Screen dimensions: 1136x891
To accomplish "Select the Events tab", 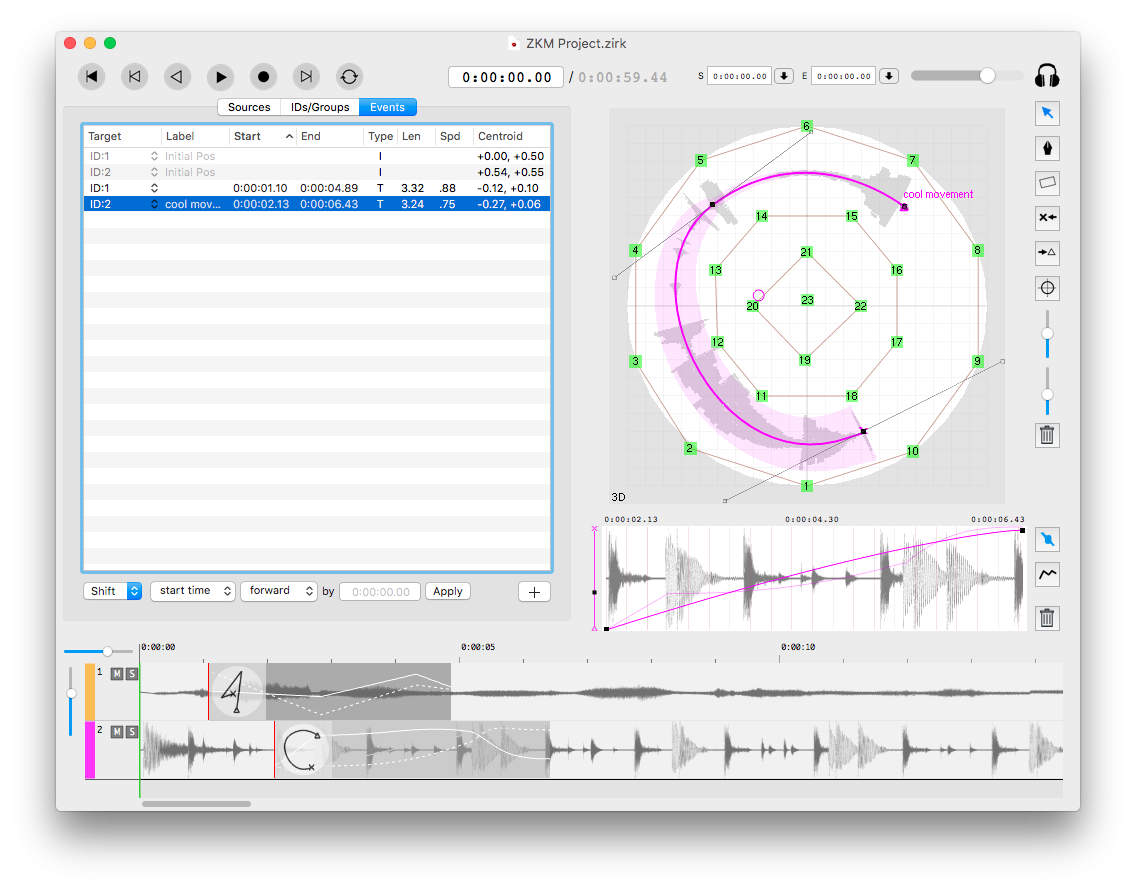I will (x=388, y=107).
